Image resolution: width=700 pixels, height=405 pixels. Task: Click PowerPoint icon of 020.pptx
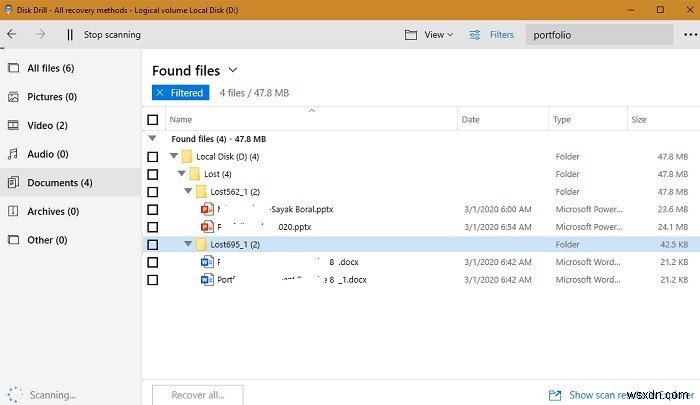[x=207, y=227]
